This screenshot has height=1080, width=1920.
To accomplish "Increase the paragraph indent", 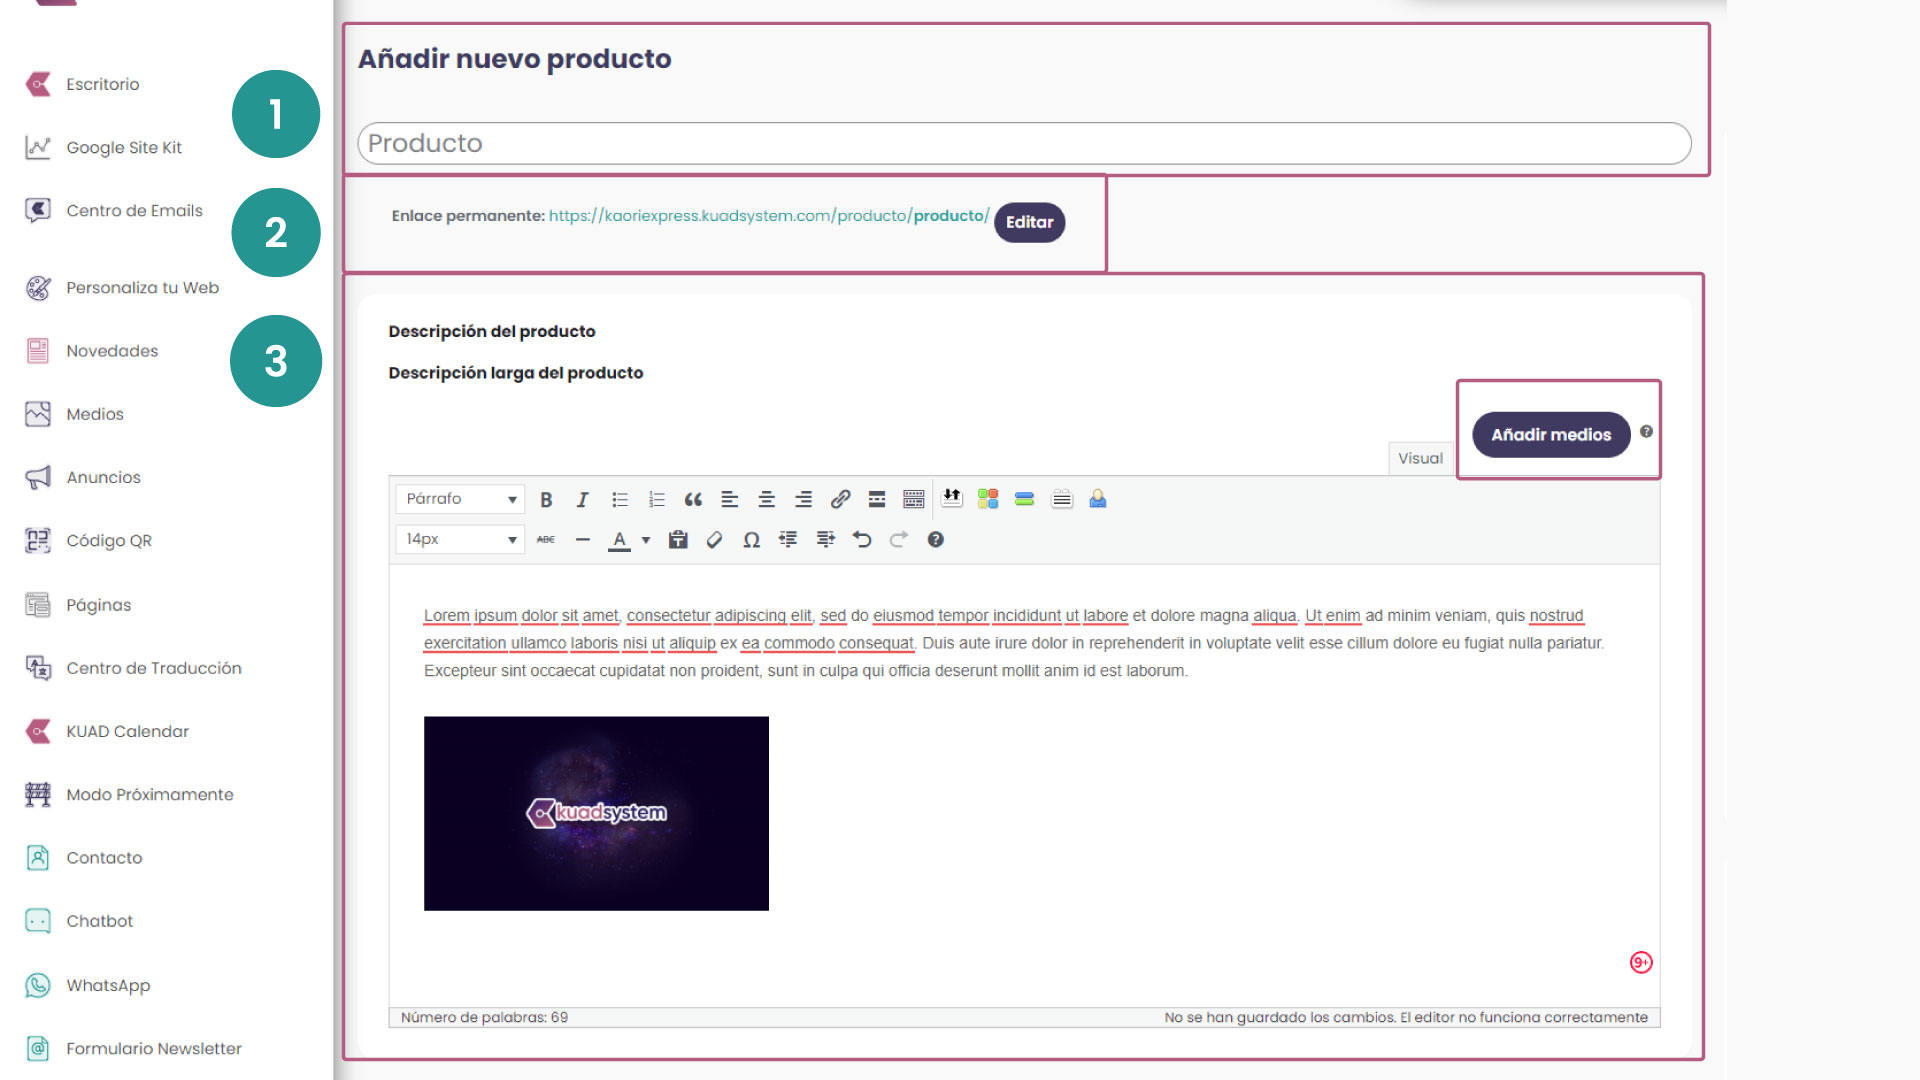I will tap(825, 539).
